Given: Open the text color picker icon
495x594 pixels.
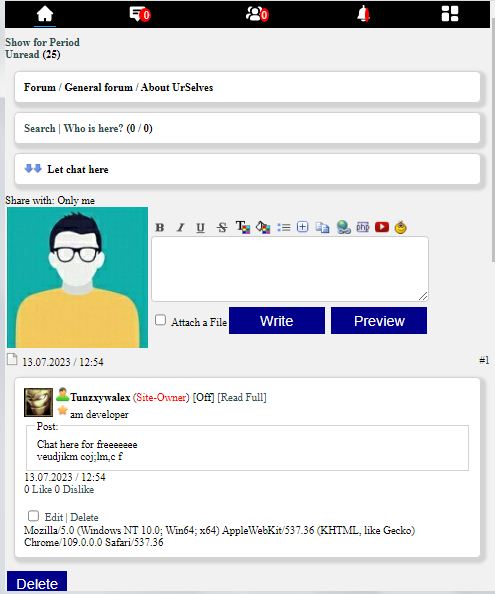Looking at the screenshot, I should (x=242, y=227).
